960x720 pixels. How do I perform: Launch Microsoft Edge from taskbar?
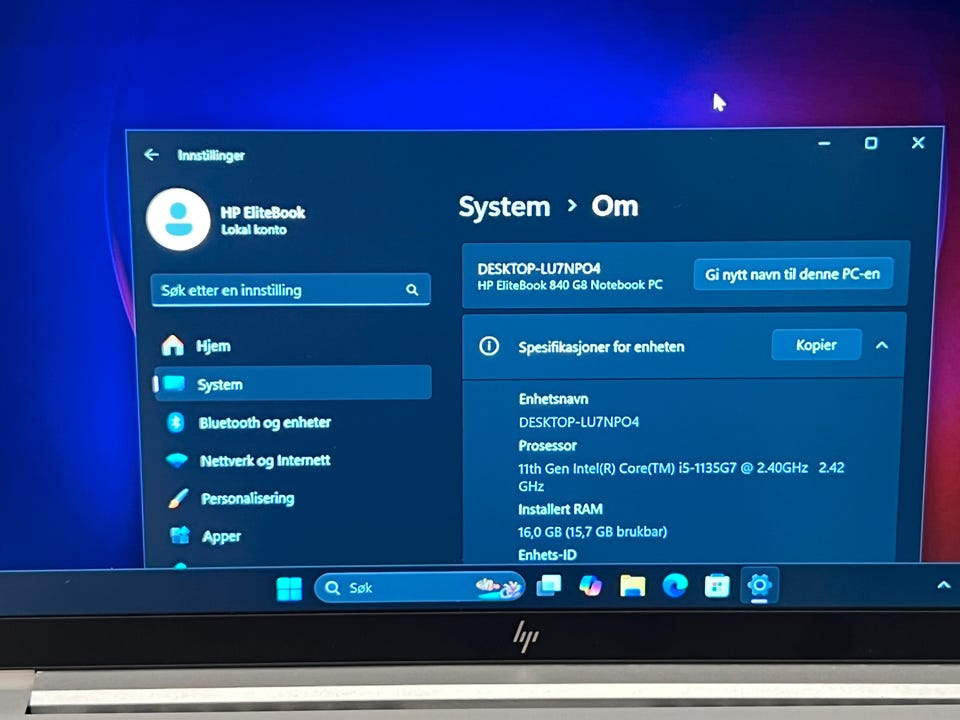[x=675, y=586]
